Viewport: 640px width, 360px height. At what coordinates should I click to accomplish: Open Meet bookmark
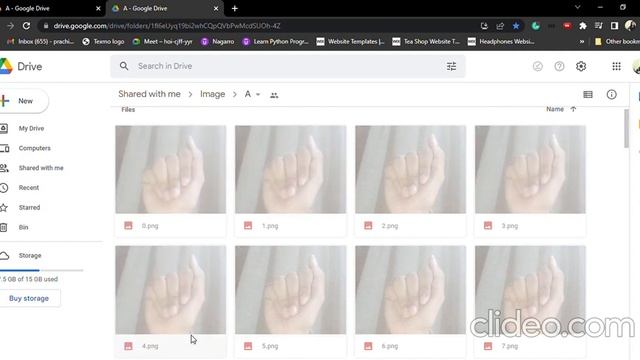click(162, 41)
